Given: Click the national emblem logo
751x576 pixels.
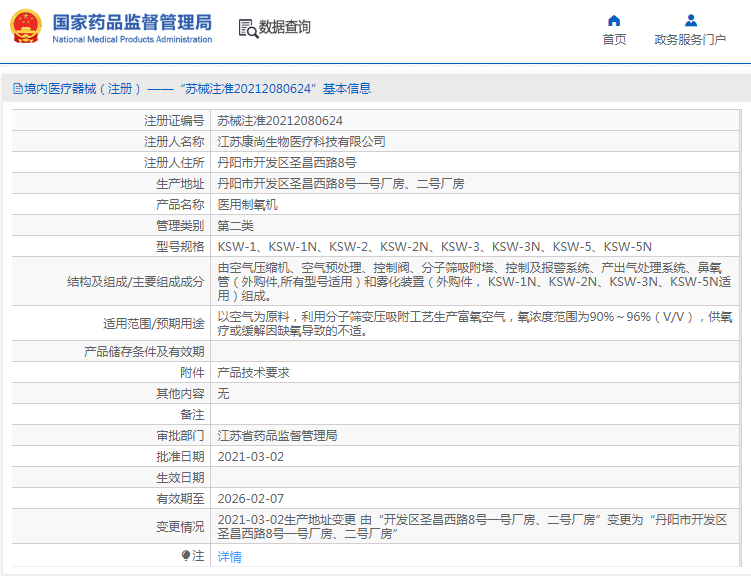Looking at the screenshot, I should click(x=26, y=27).
